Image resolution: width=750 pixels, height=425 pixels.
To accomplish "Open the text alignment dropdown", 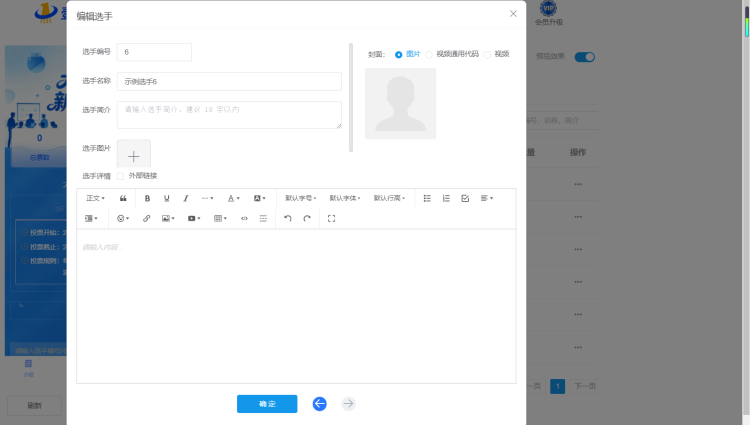I will point(486,198).
